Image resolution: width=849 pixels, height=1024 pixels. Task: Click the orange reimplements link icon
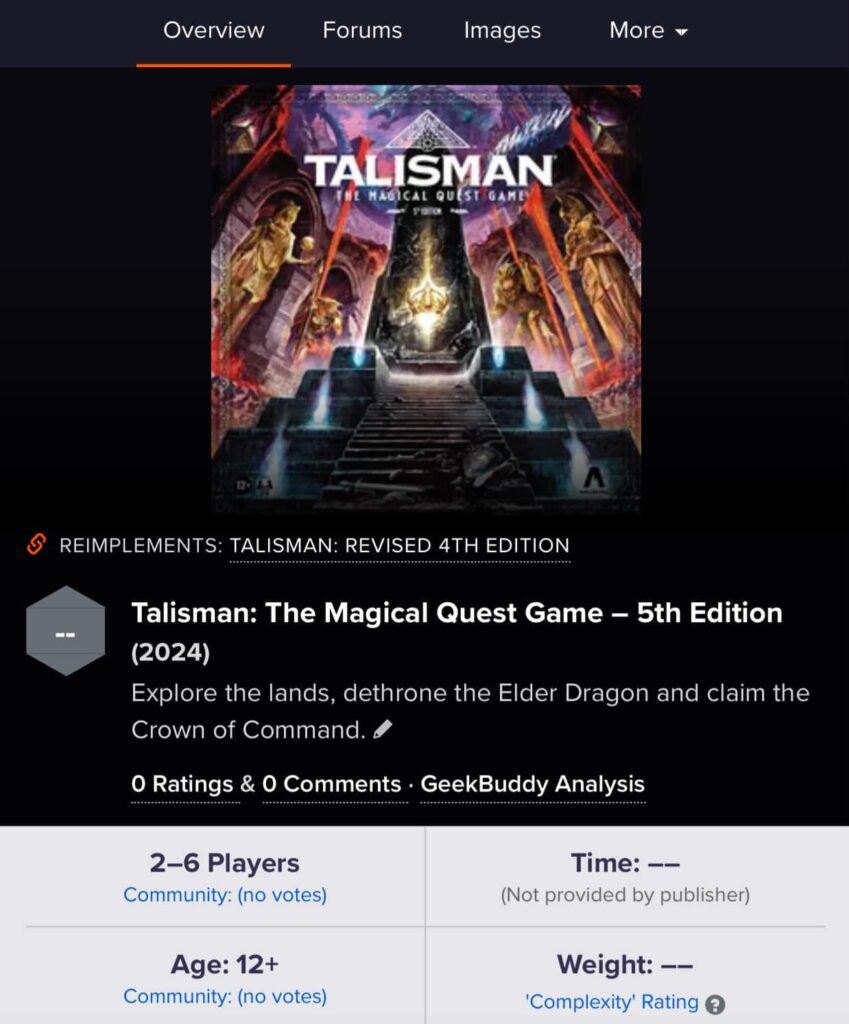(37, 544)
